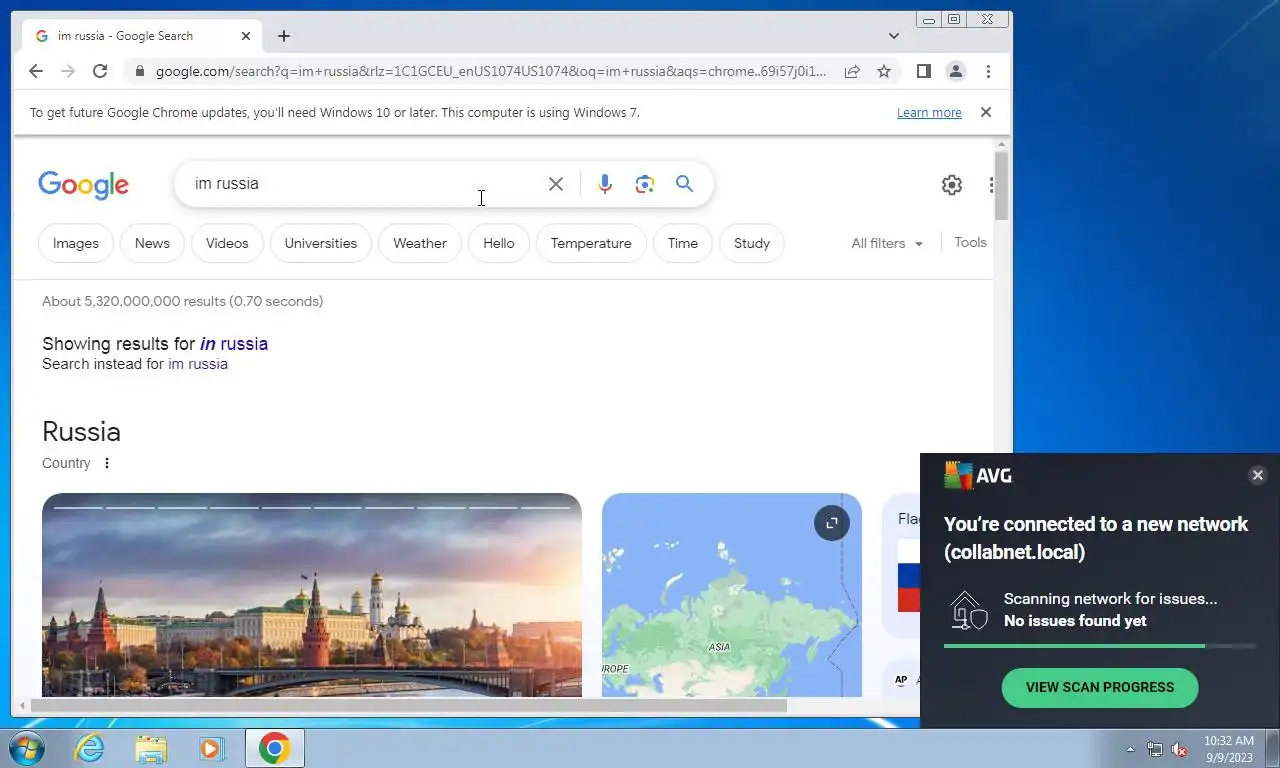Search by image with Lens icon

pyautogui.click(x=645, y=184)
